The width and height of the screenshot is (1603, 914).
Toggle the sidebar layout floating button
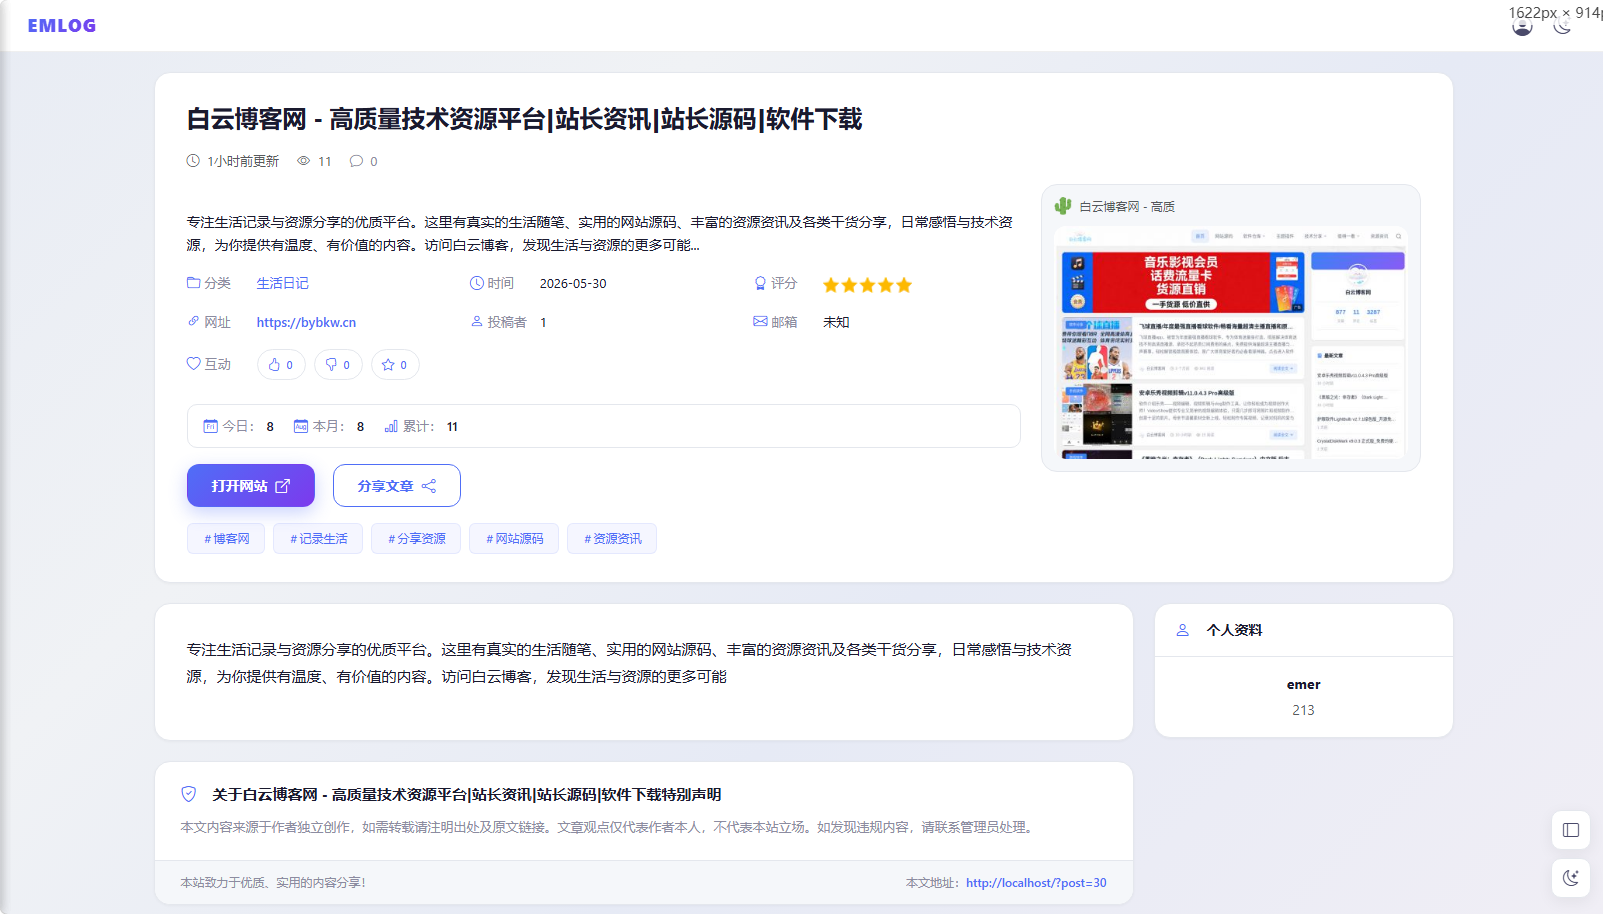coord(1571,830)
